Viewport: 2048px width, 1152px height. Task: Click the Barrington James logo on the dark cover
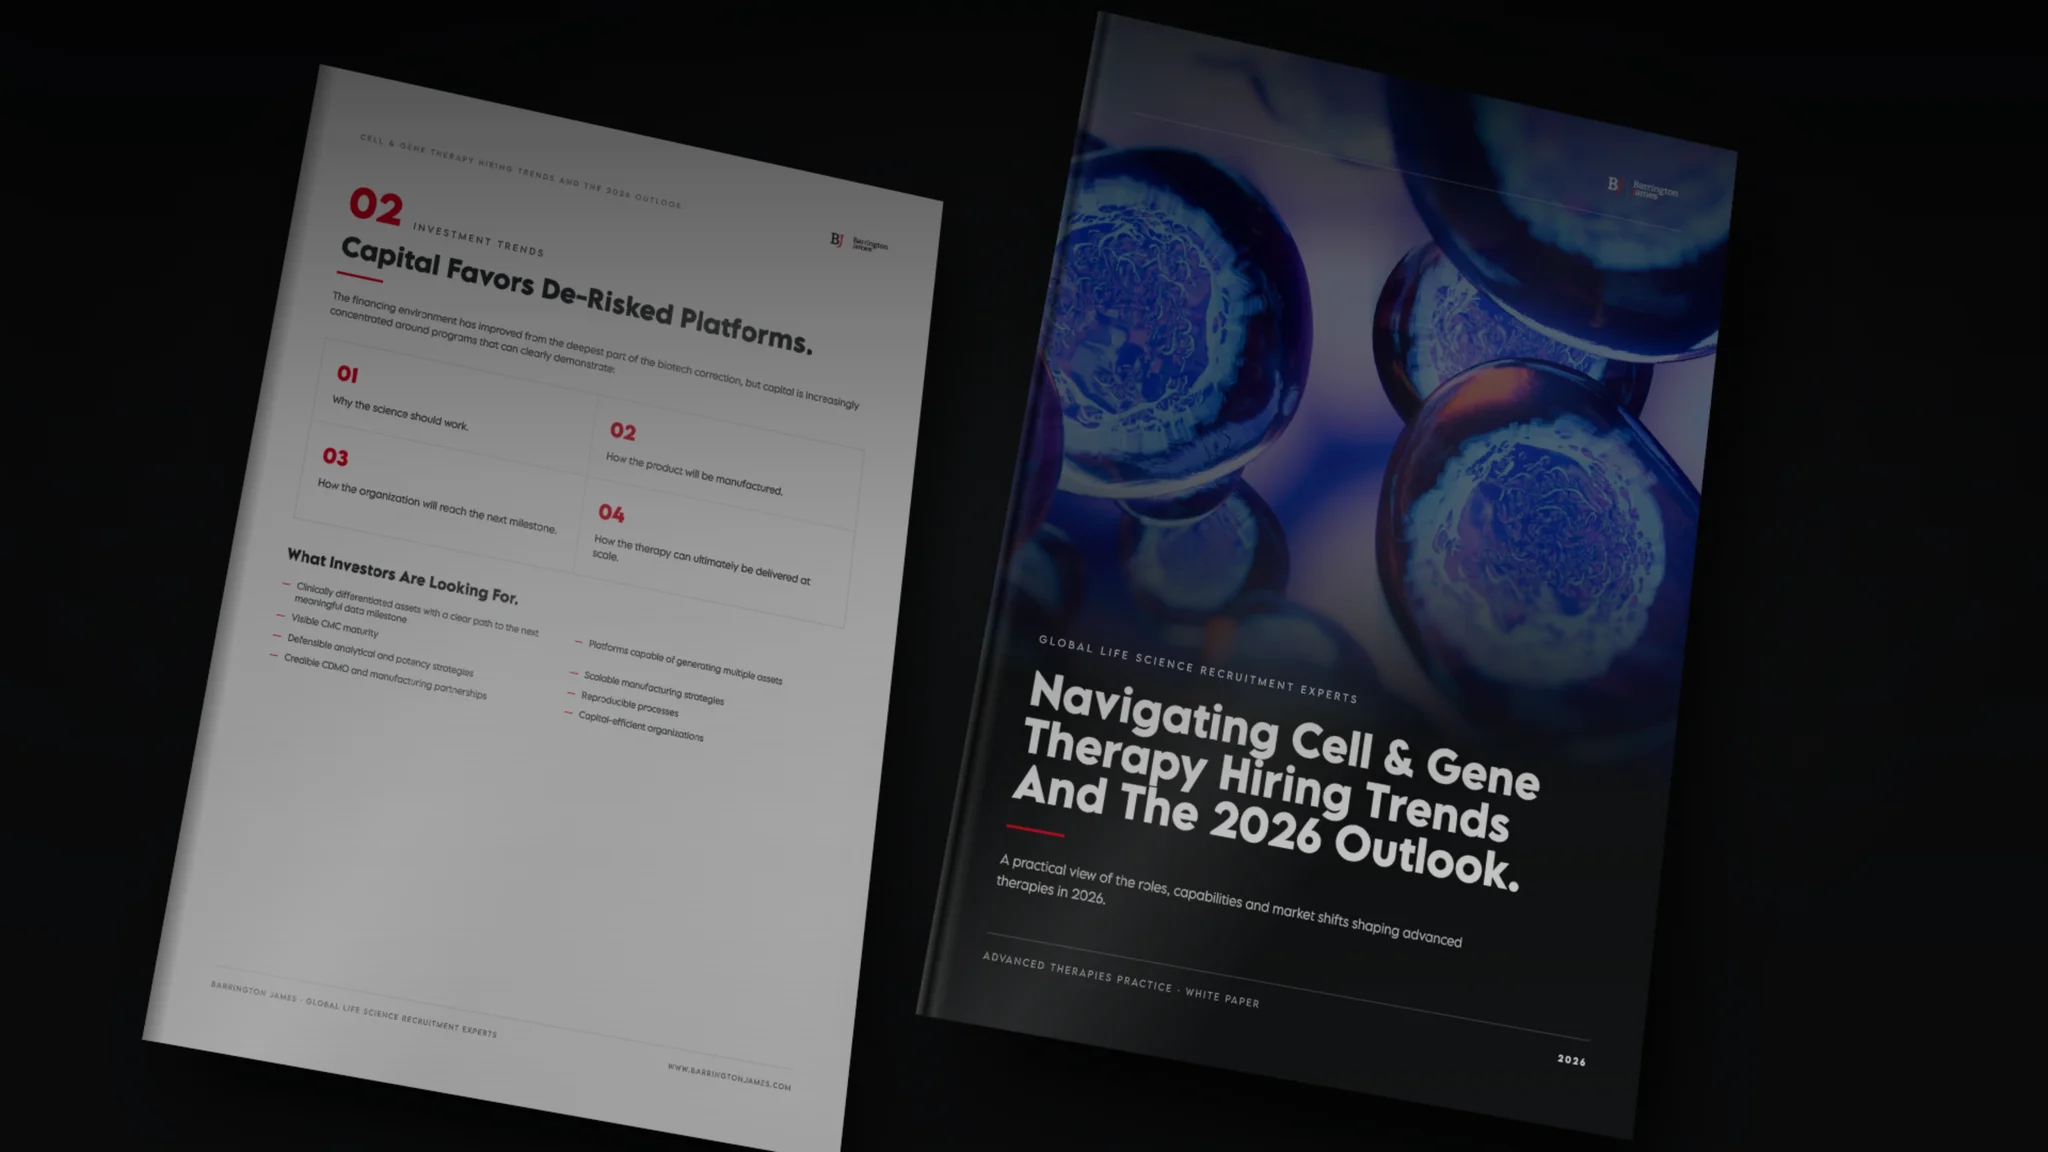1643,187
